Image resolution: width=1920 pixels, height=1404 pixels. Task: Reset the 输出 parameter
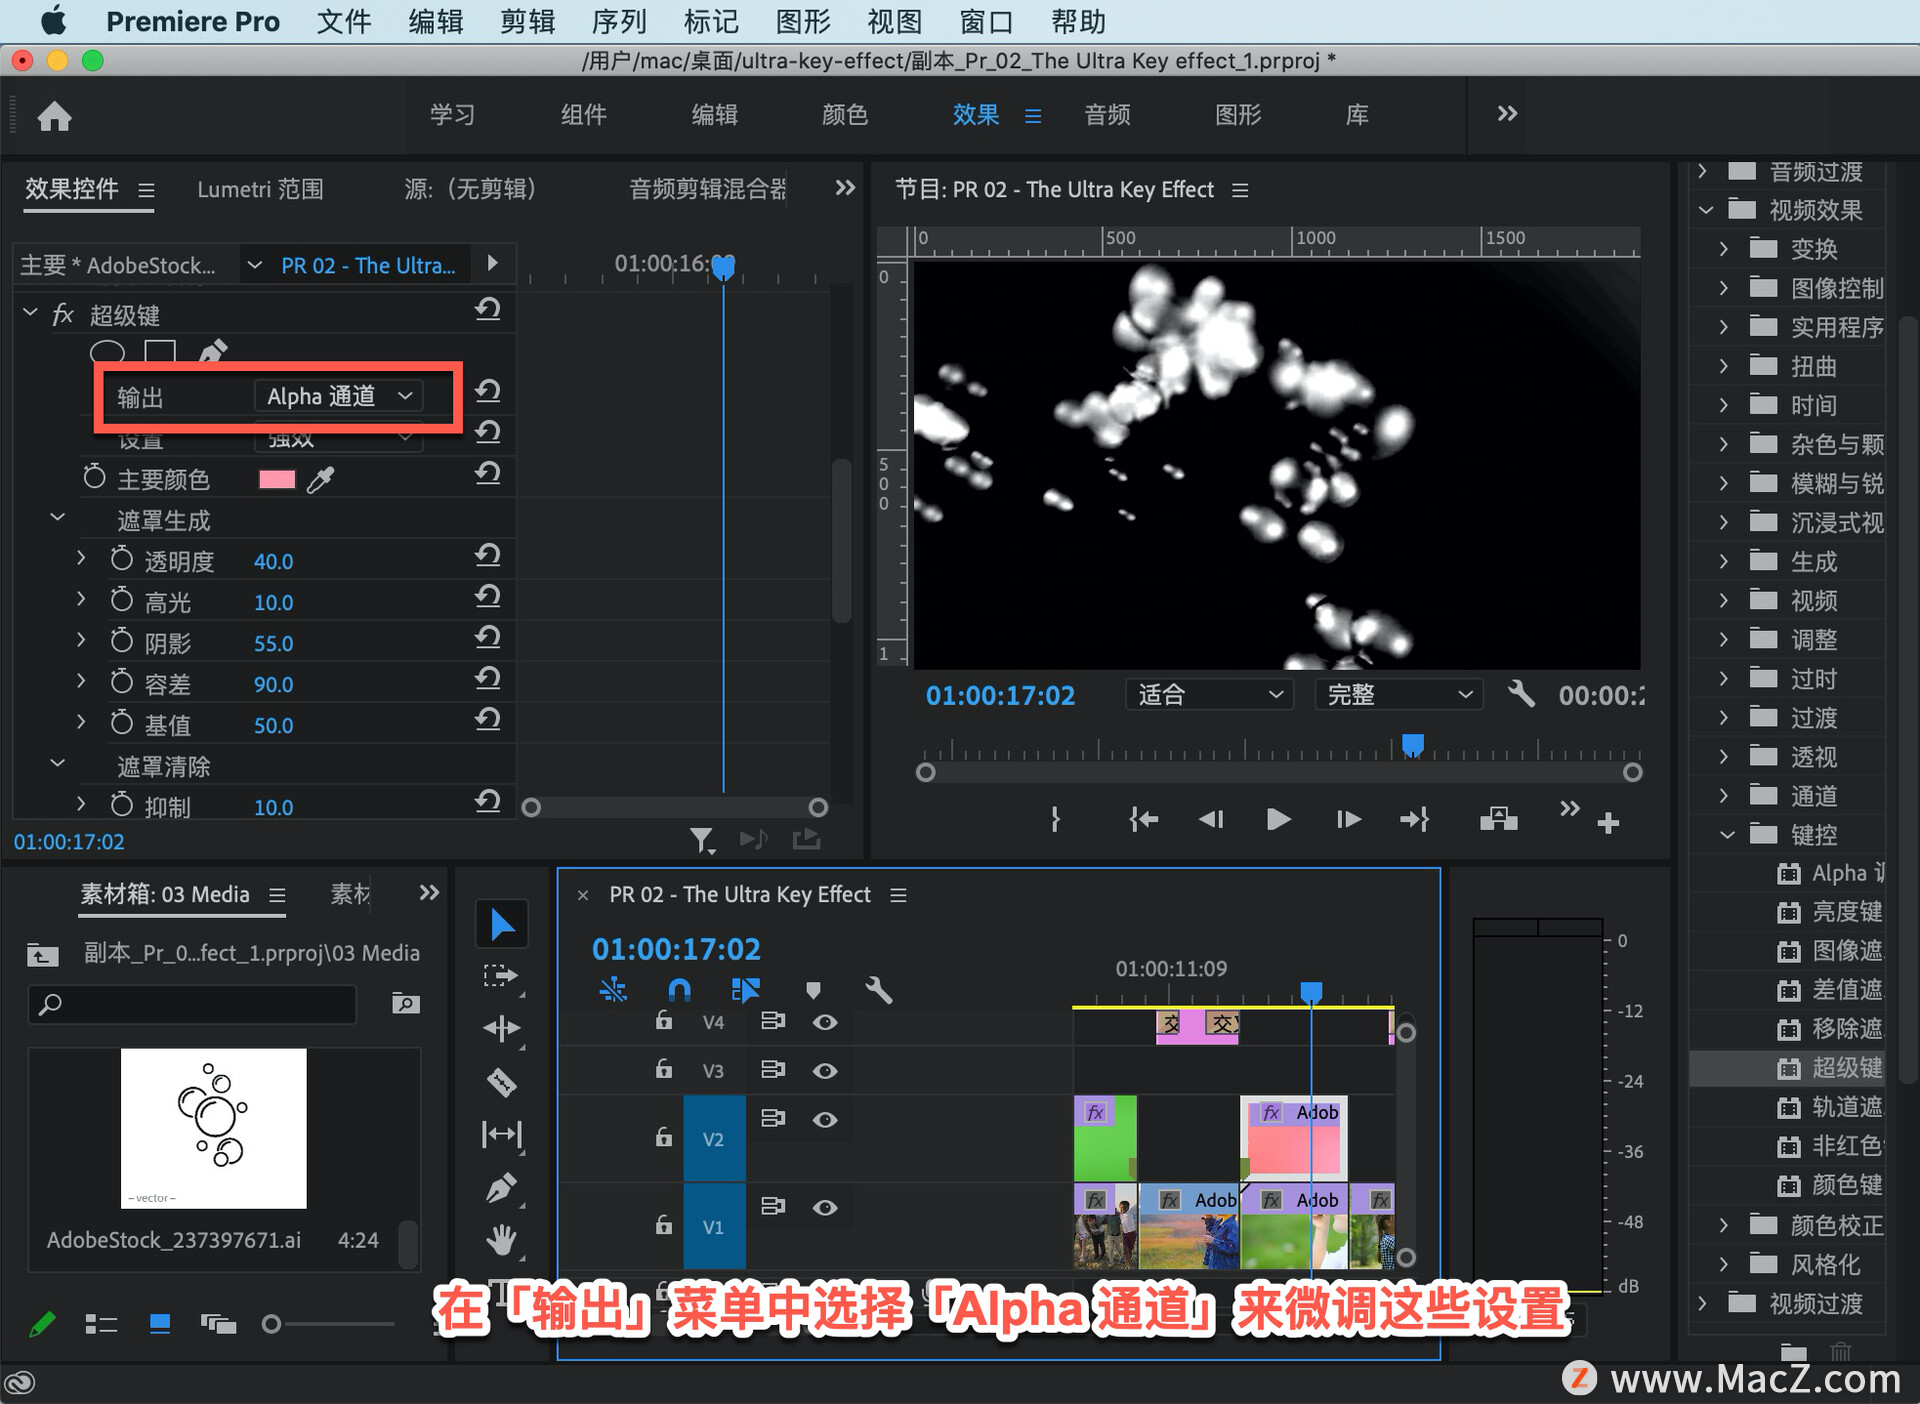[488, 391]
